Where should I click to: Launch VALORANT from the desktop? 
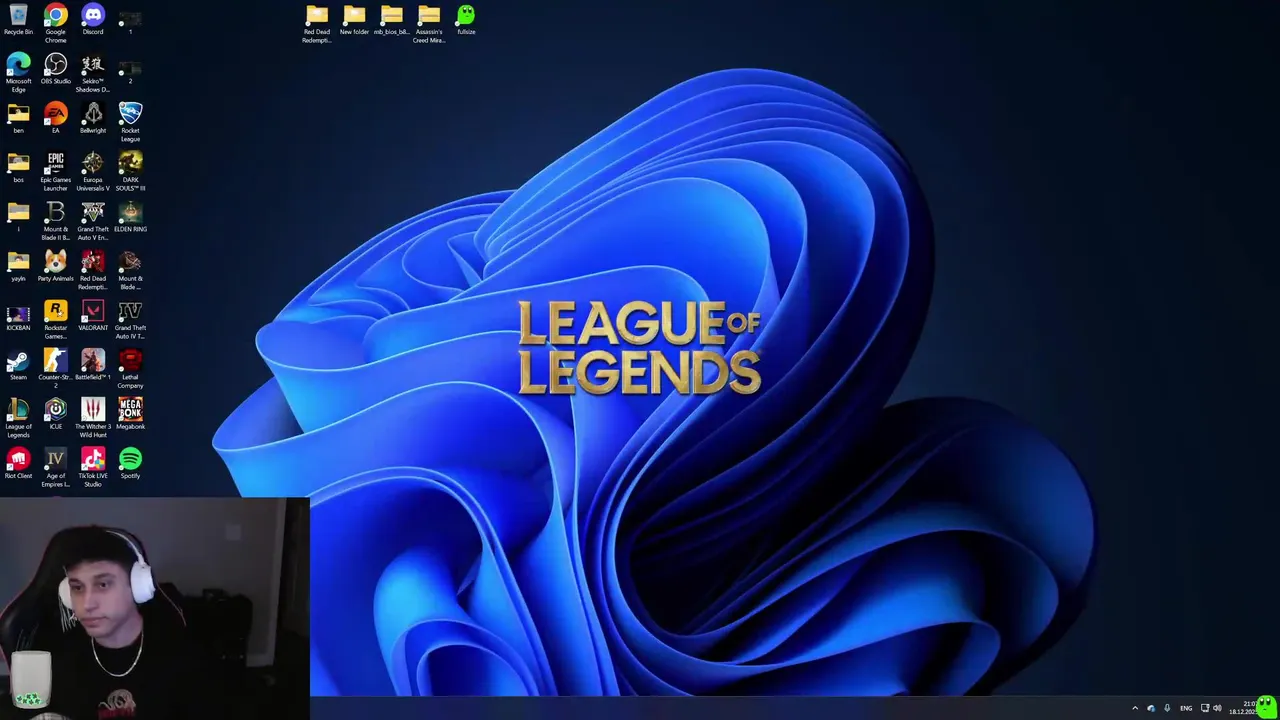[93, 316]
